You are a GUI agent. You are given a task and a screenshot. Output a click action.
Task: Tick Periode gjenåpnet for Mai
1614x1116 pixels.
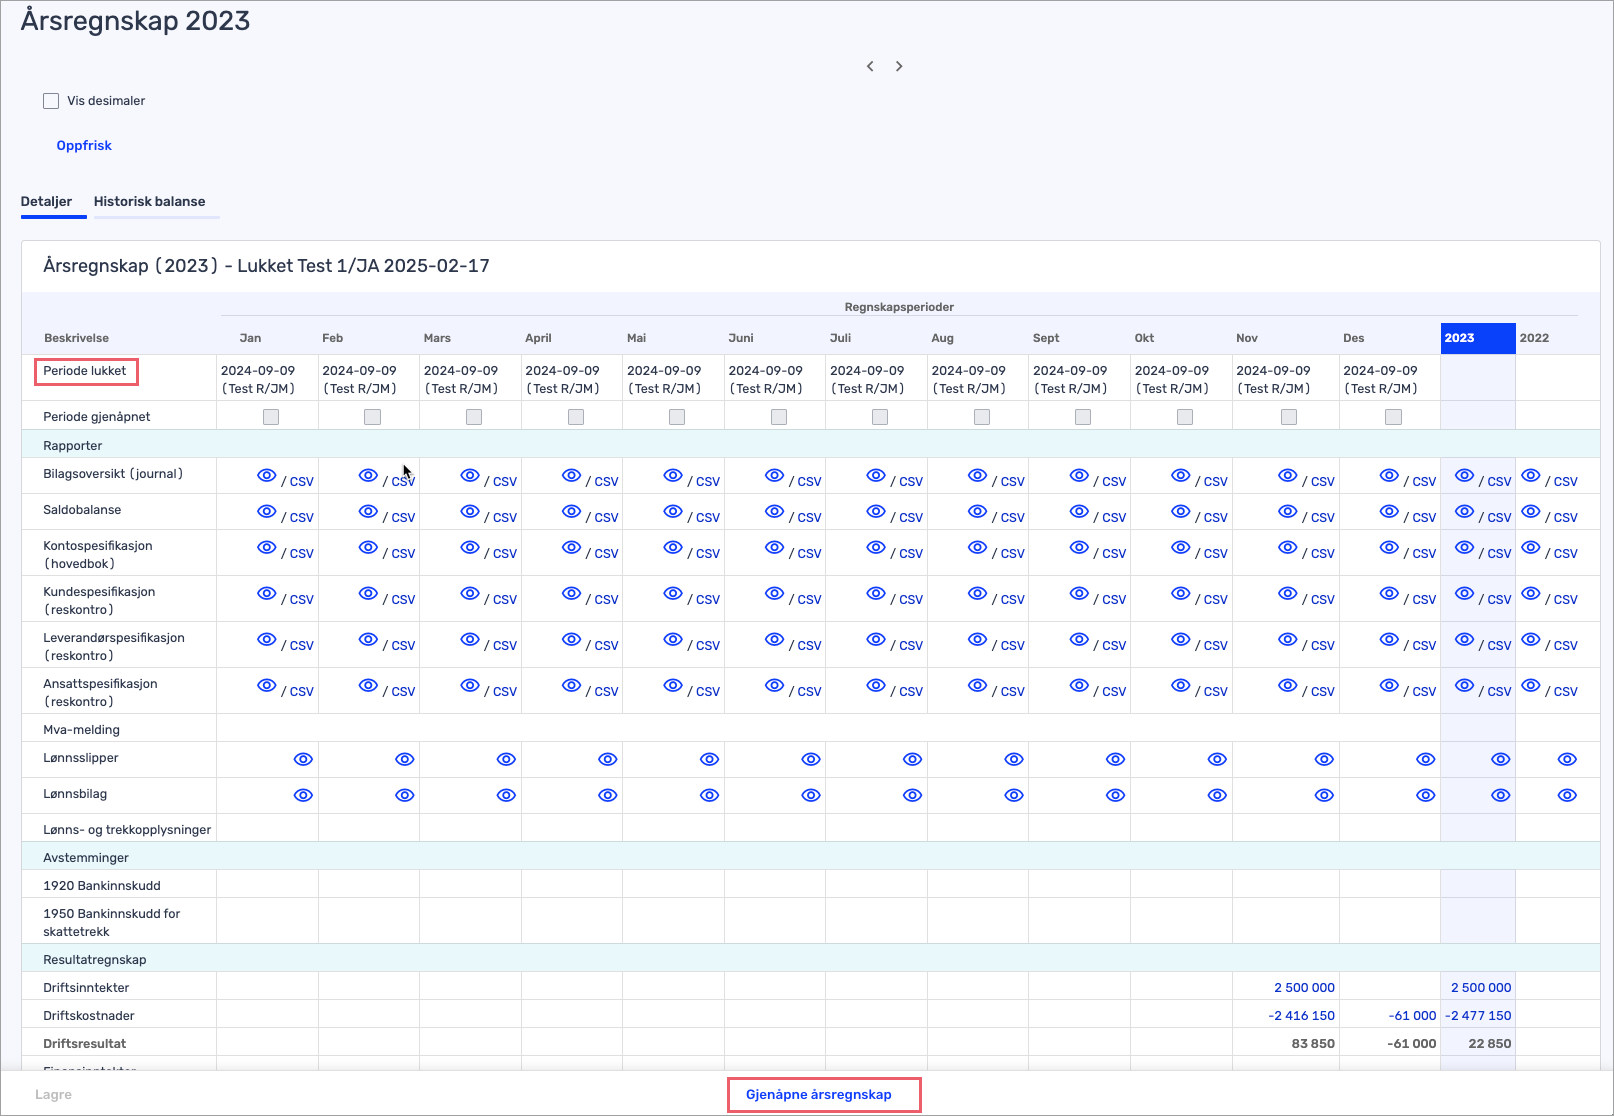(677, 417)
